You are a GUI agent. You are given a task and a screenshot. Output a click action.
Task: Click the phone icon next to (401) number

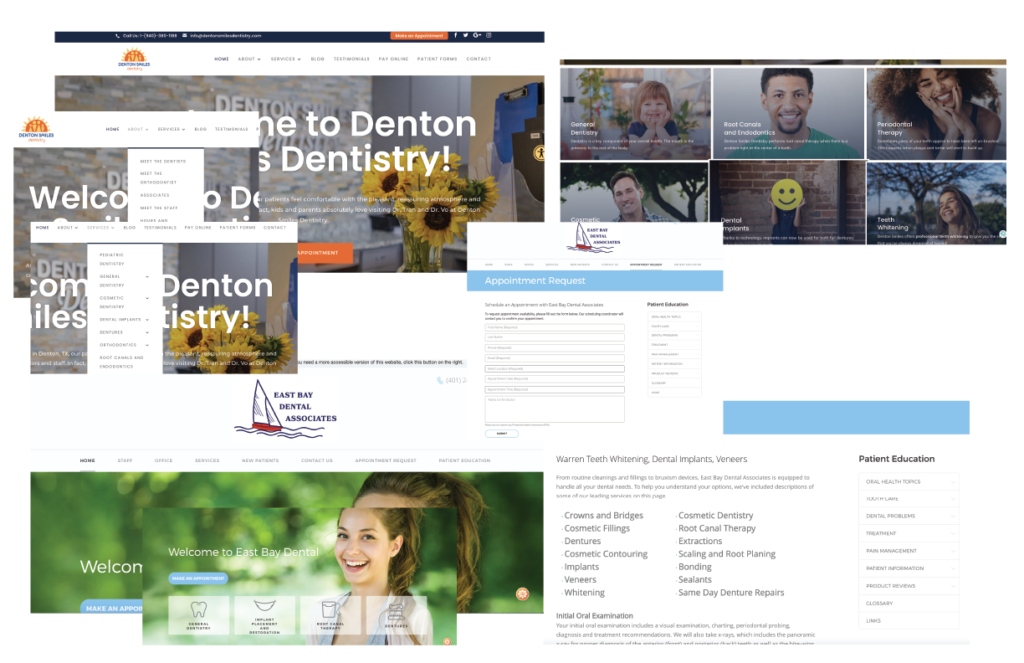440,380
